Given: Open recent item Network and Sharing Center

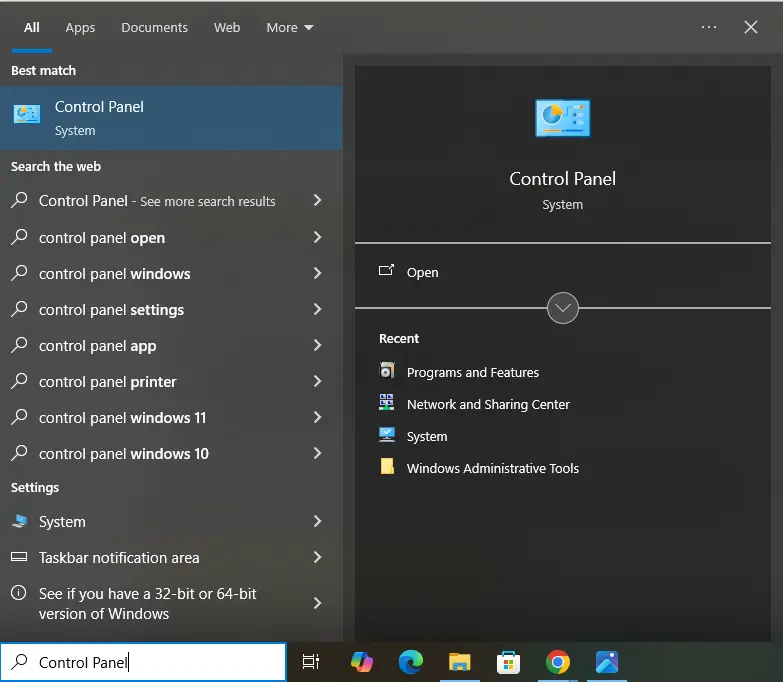Looking at the screenshot, I should 488,404.
